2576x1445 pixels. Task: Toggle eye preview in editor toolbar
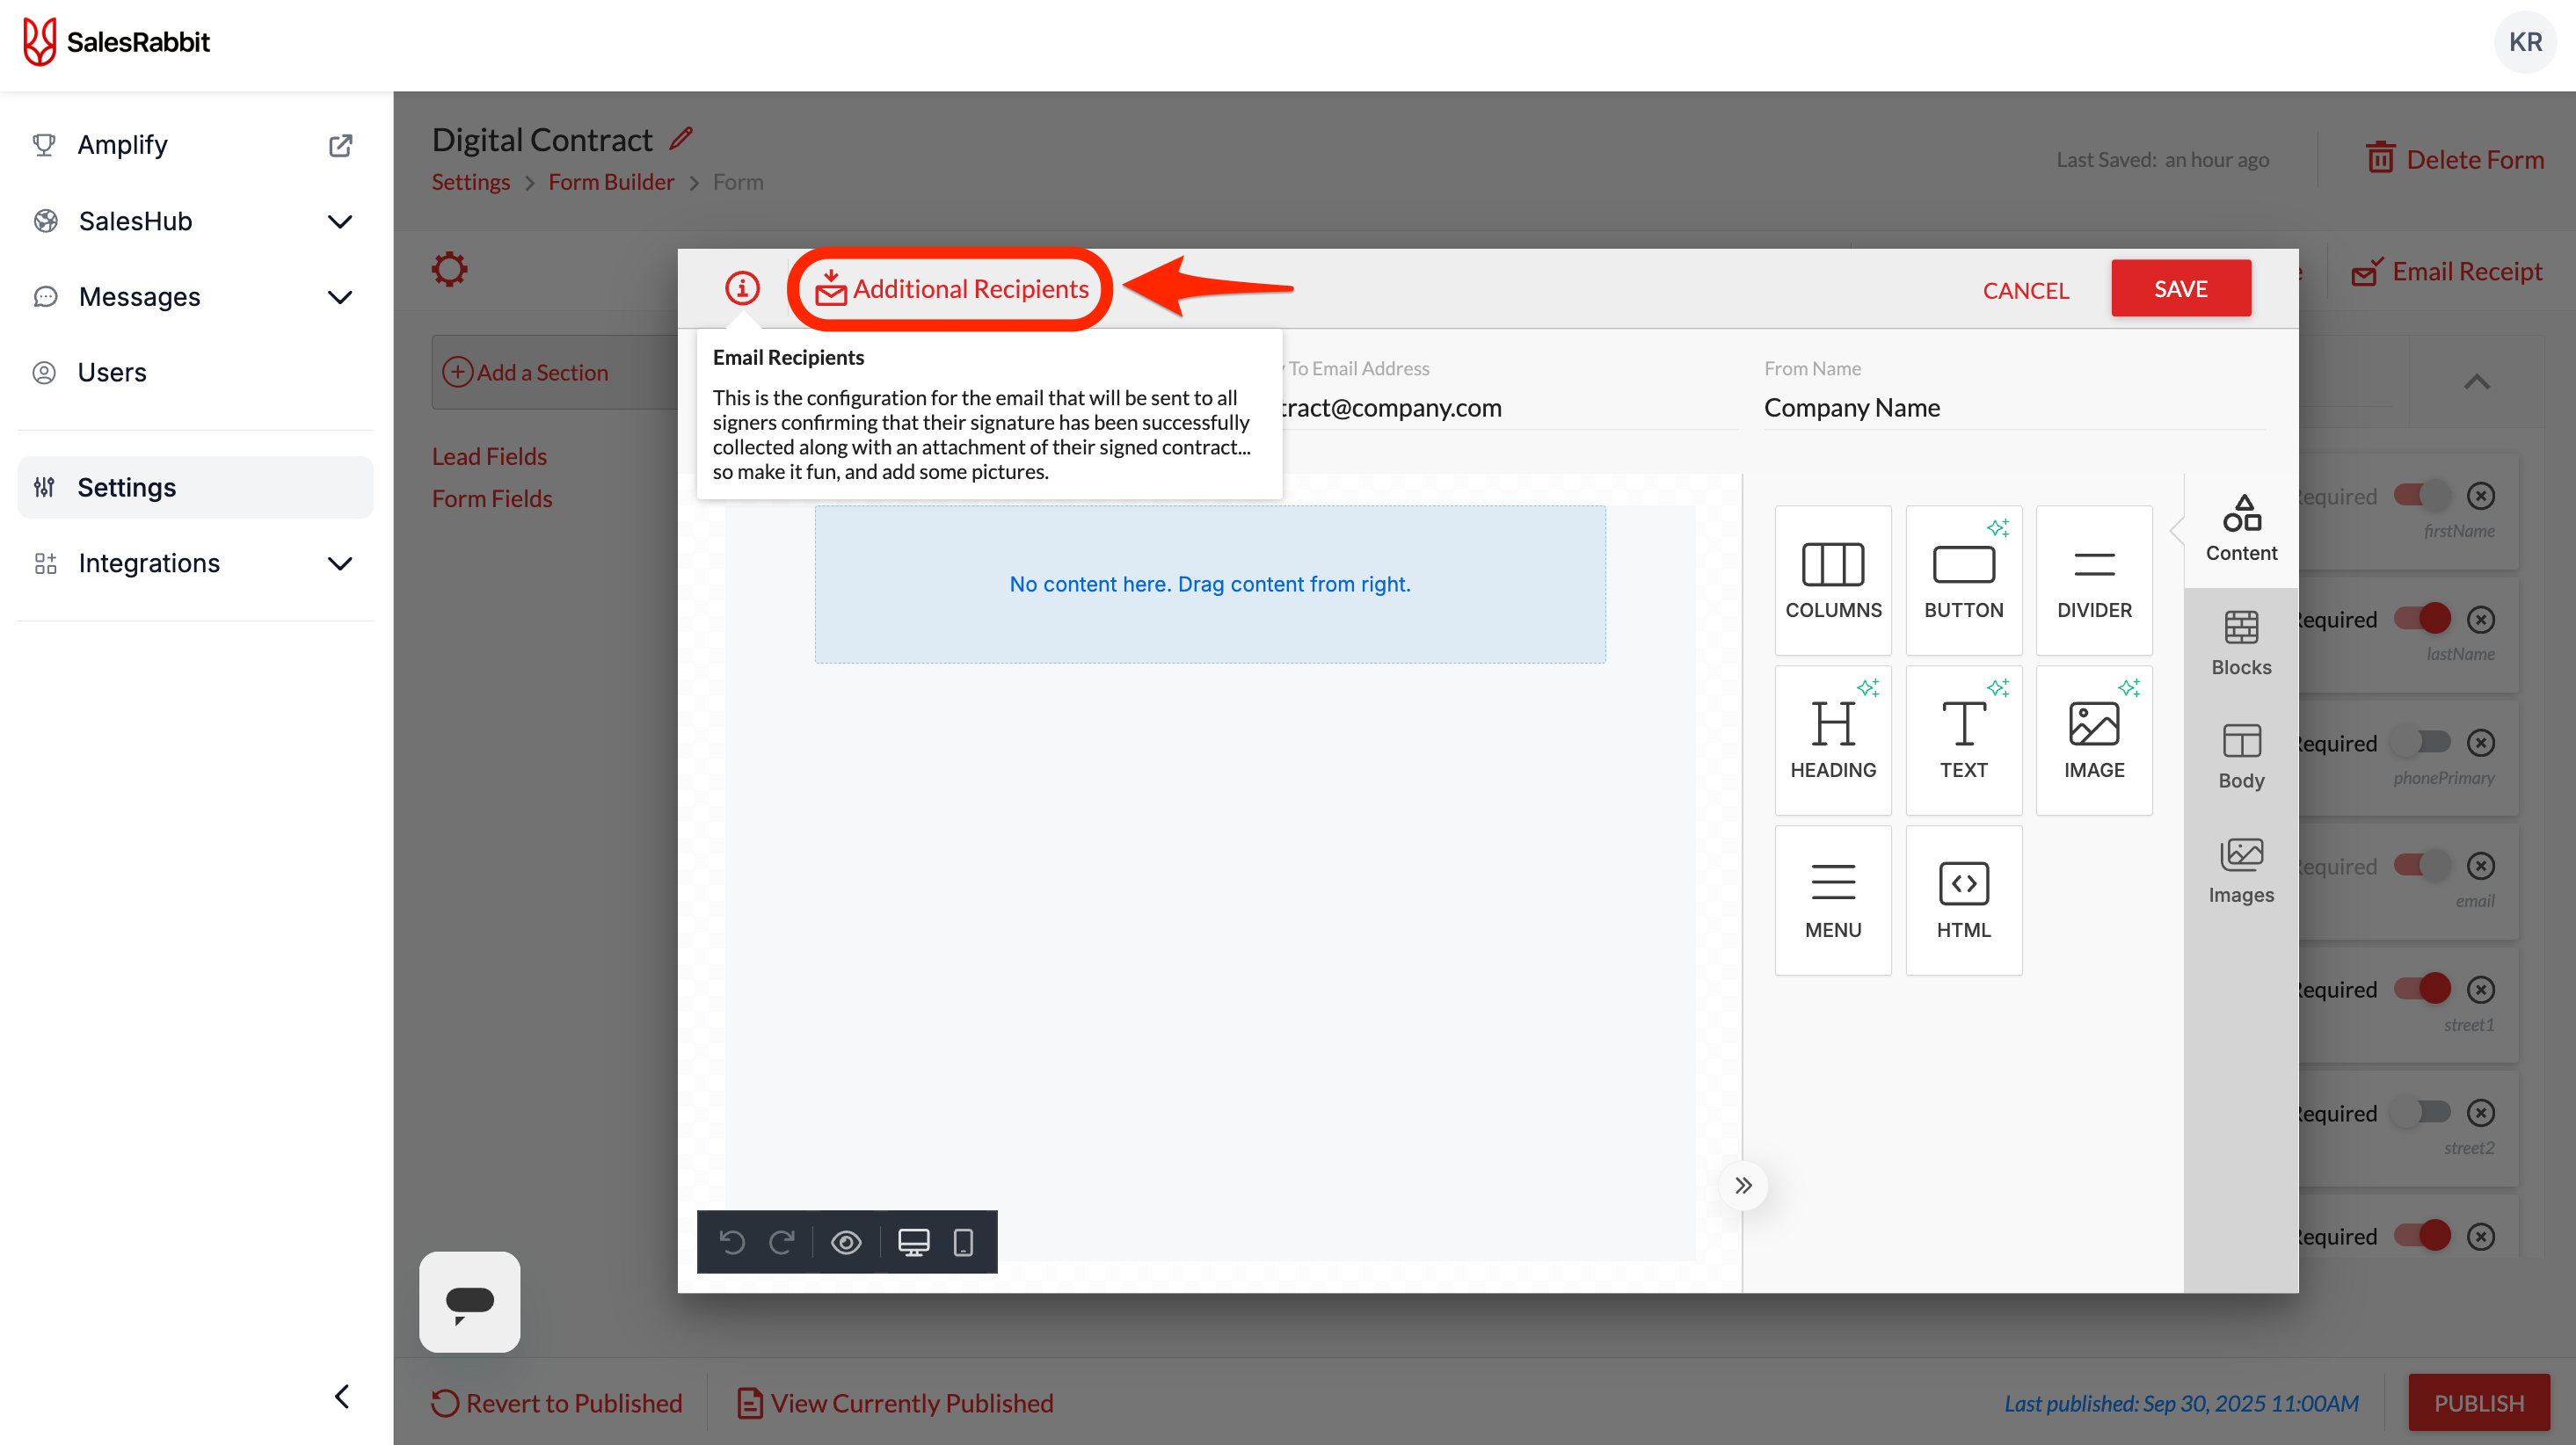[846, 1242]
